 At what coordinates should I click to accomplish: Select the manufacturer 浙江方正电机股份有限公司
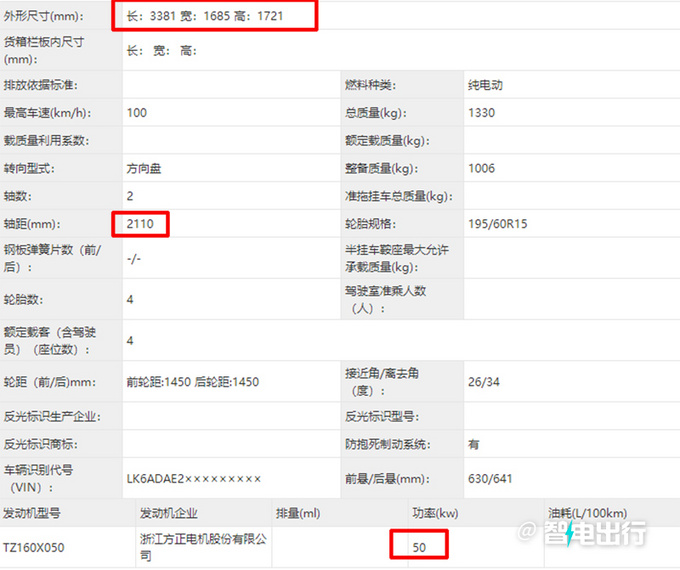[x=203, y=547]
